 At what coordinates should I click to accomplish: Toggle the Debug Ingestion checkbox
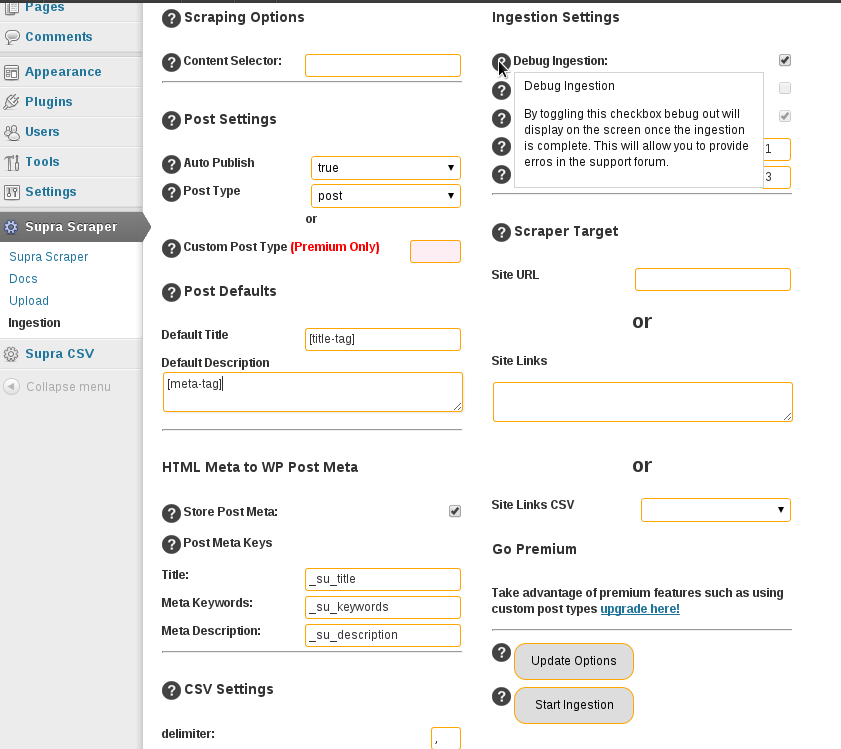785,60
